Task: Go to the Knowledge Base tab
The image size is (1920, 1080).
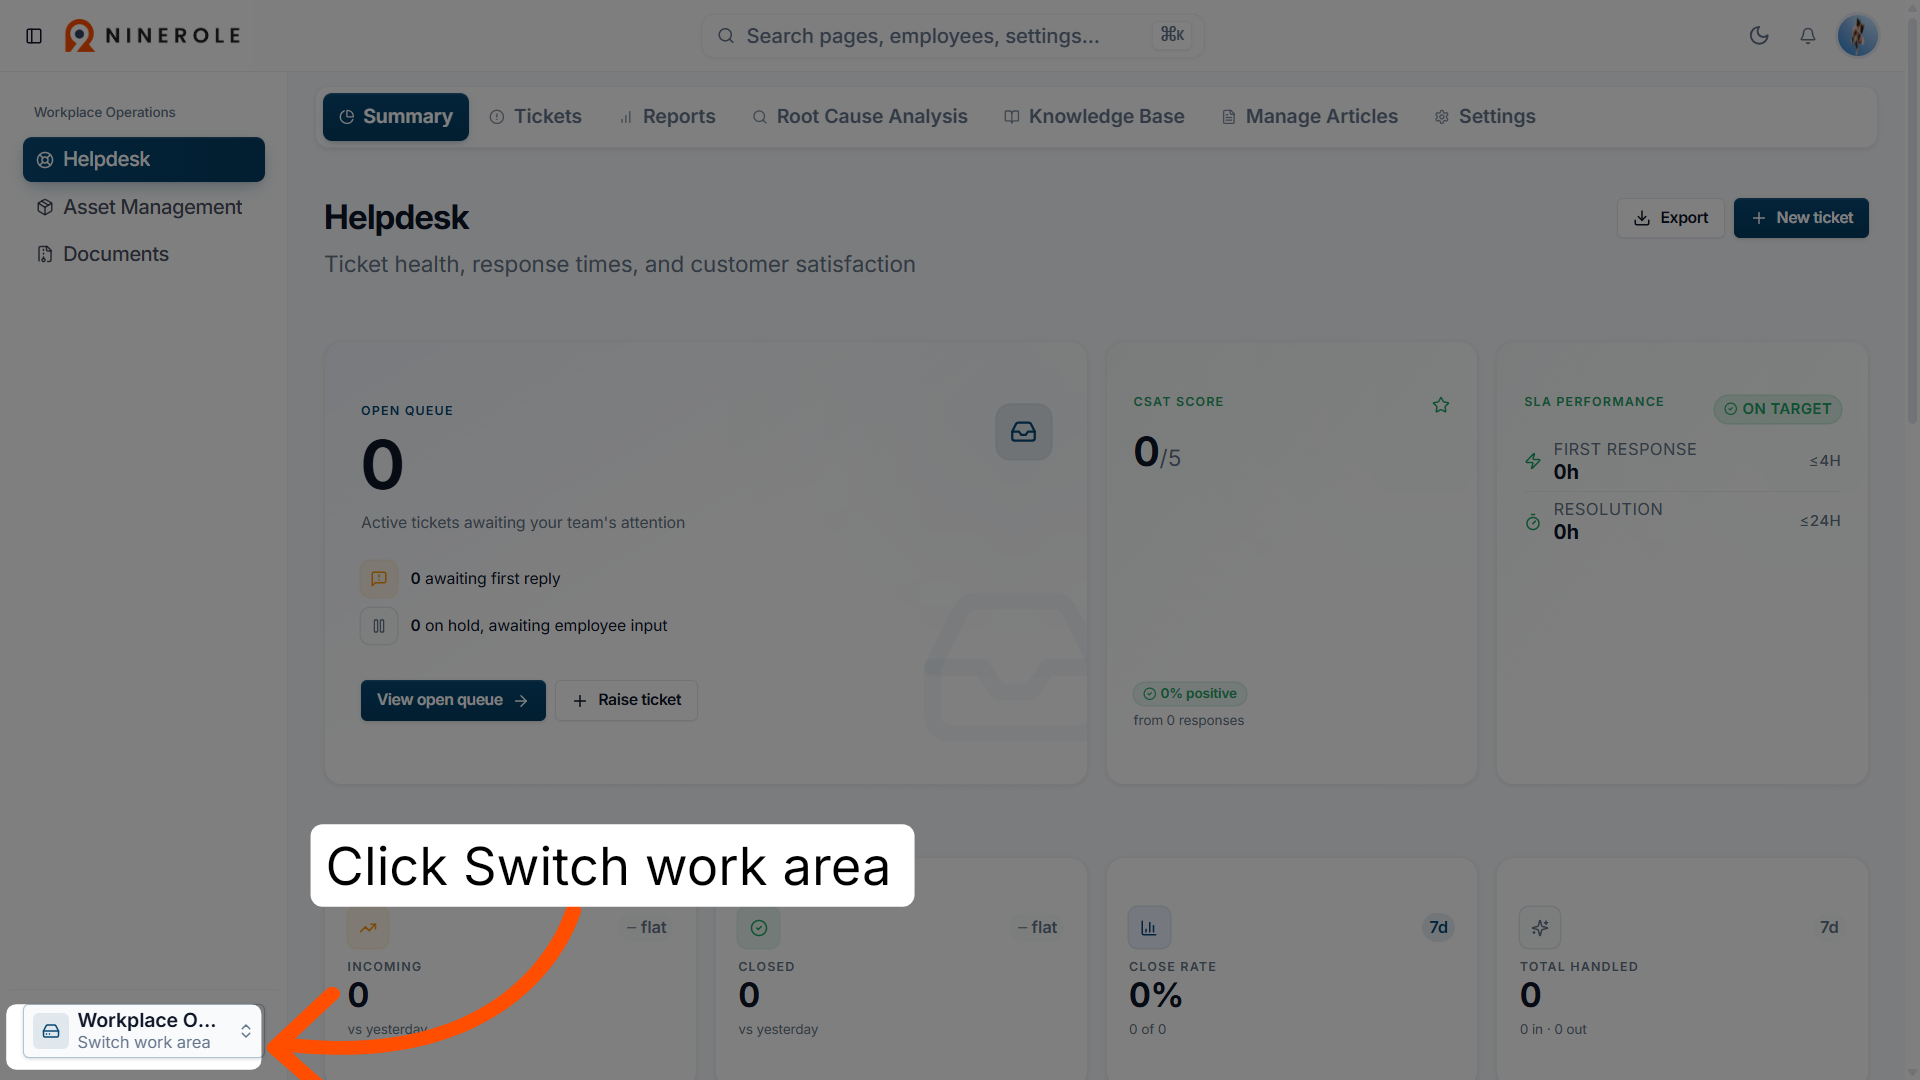Action: tap(1094, 117)
